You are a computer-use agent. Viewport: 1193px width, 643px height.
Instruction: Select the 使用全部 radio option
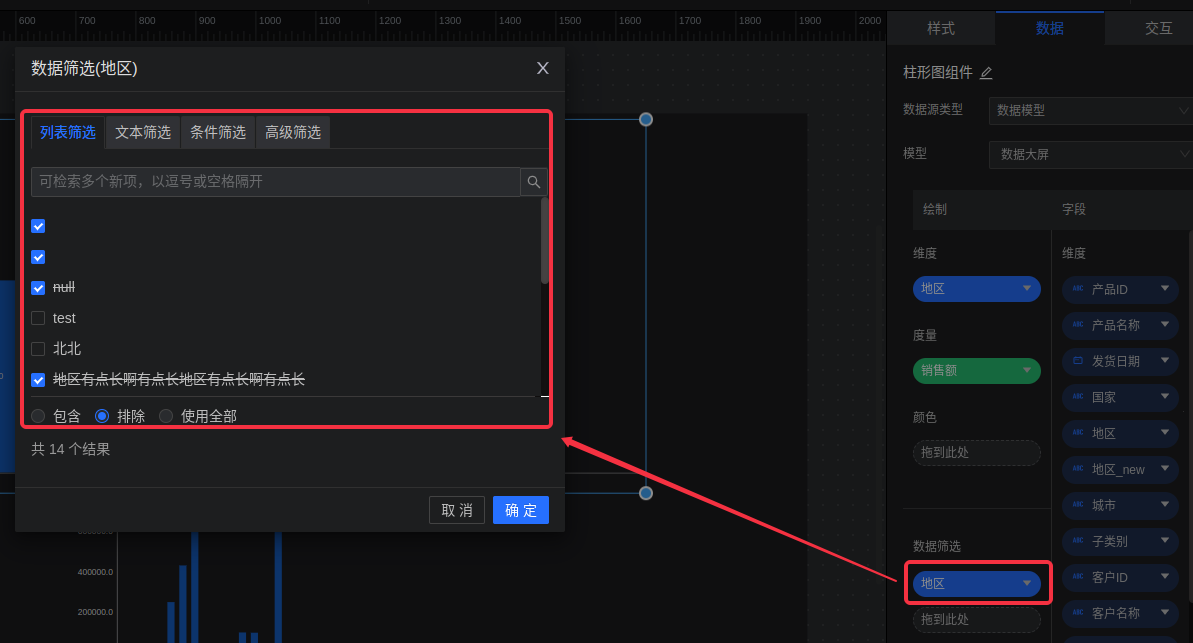[x=166, y=416]
